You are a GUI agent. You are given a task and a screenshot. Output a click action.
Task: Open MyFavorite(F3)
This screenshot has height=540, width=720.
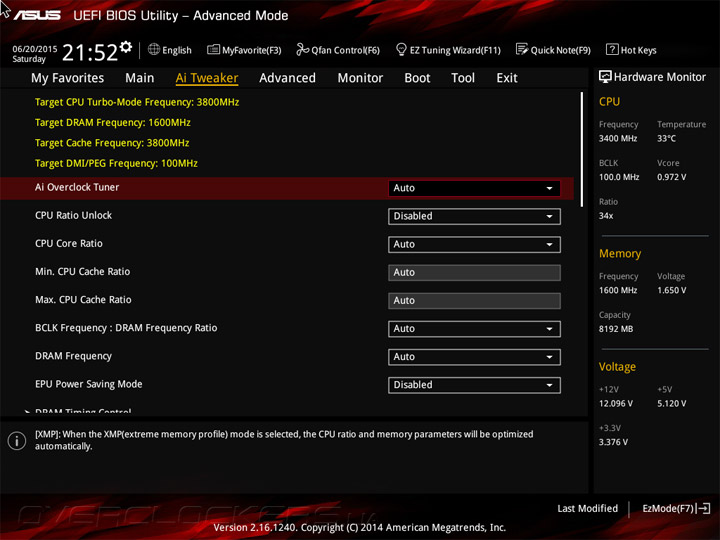pos(244,50)
